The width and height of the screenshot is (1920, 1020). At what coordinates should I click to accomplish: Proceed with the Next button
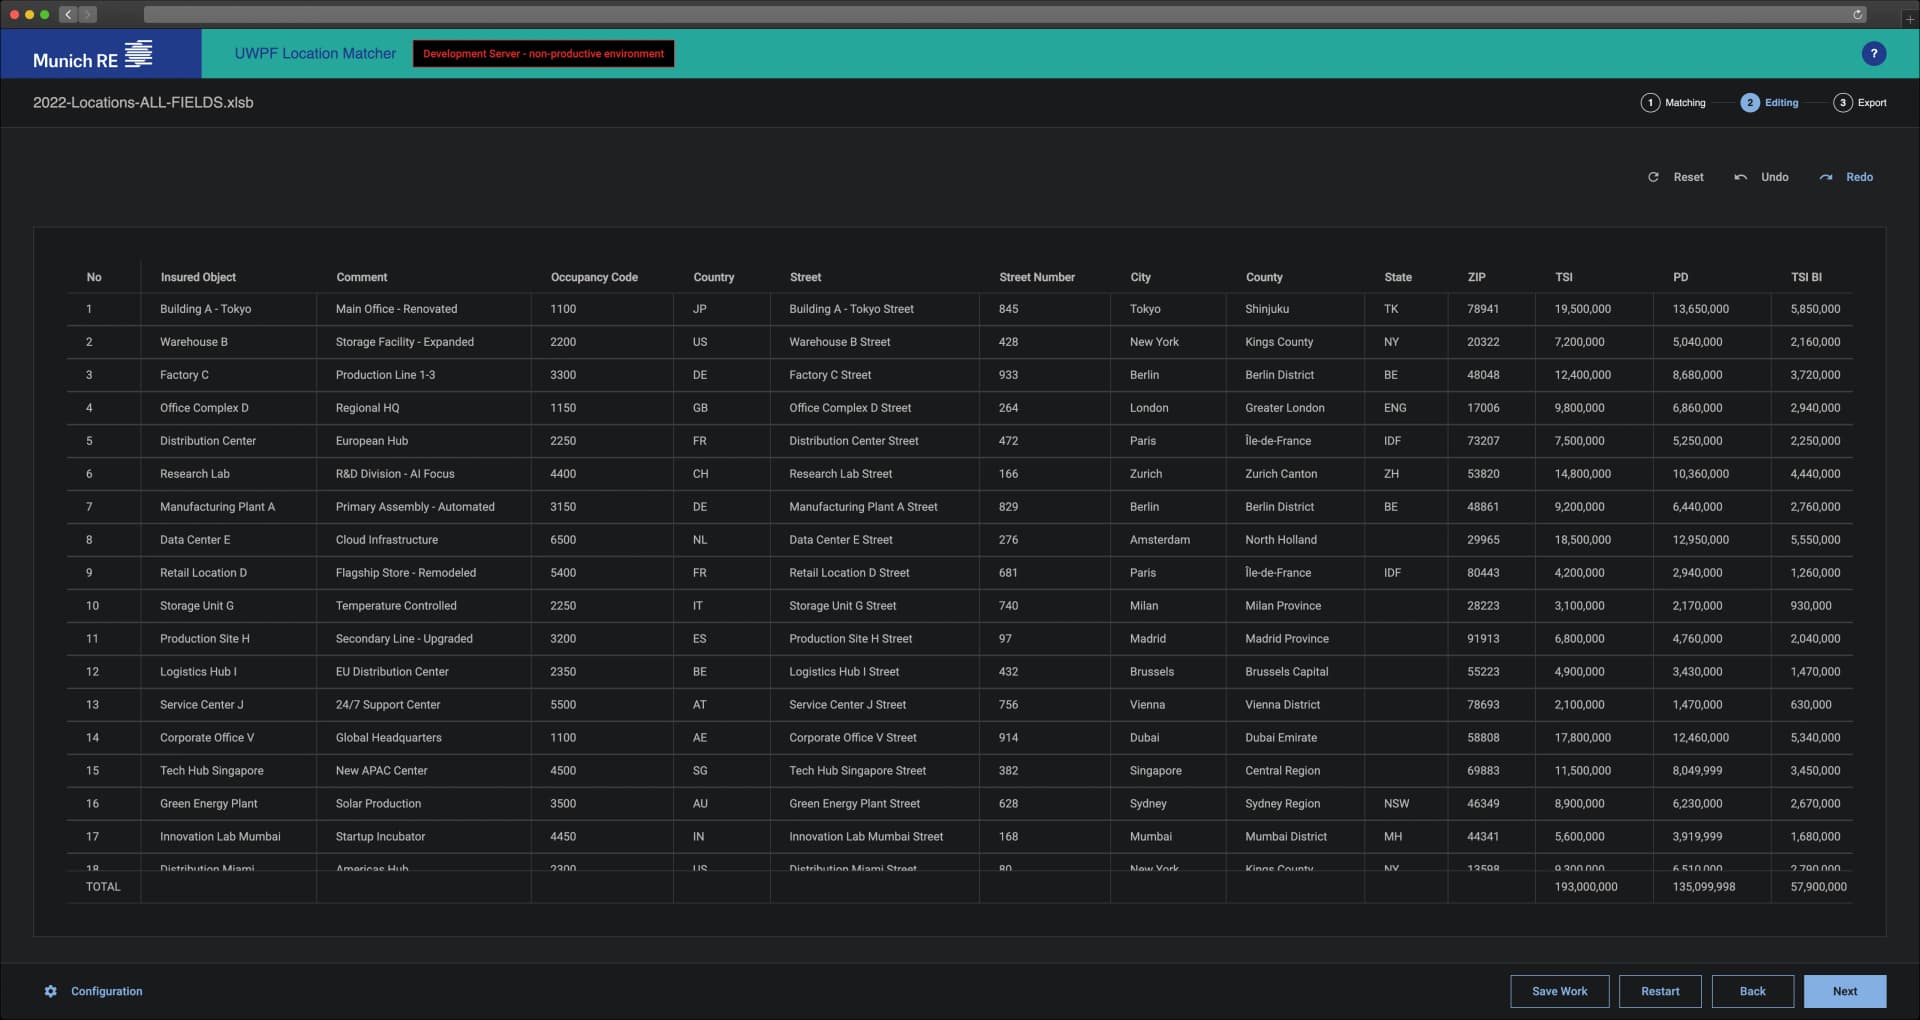(1845, 991)
